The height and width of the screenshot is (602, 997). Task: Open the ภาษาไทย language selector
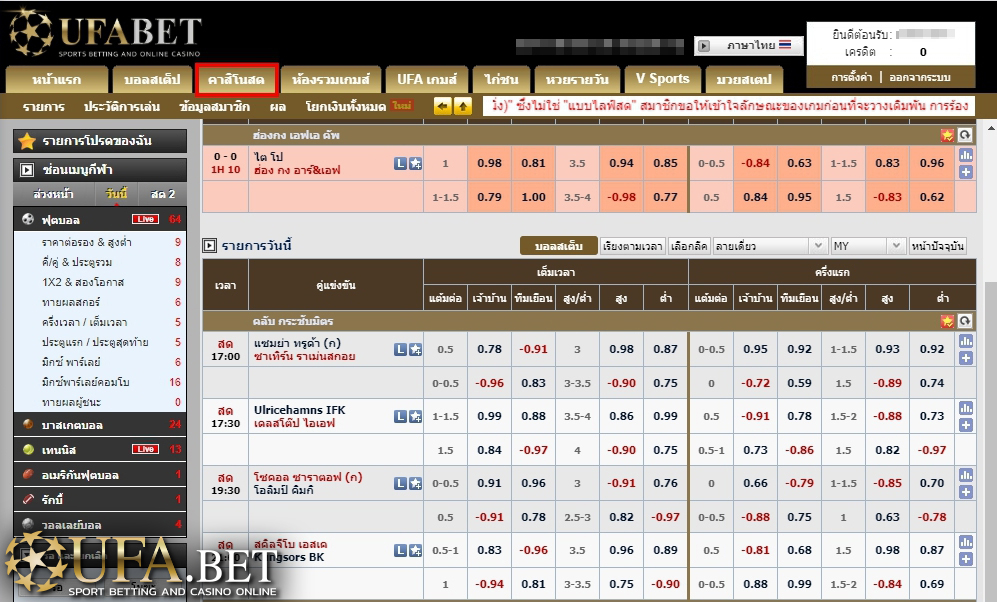pyautogui.click(x=749, y=46)
